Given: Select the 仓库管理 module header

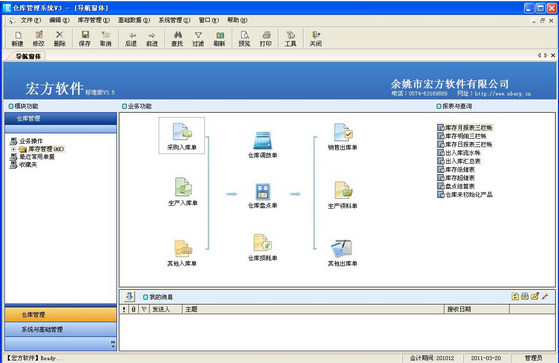Looking at the screenshot, I should coord(60,118).
